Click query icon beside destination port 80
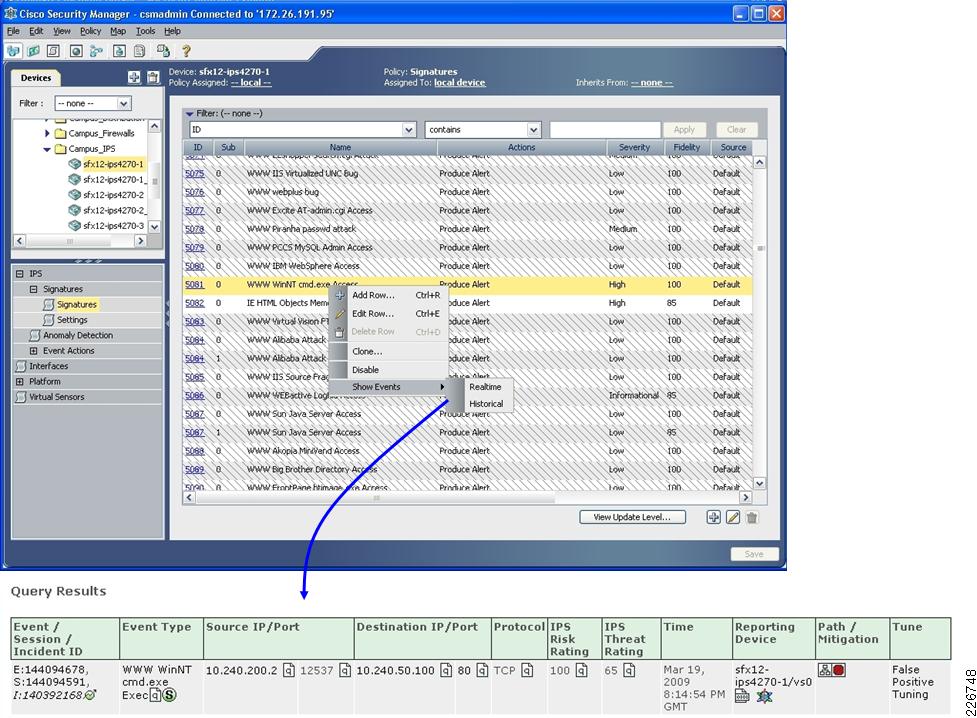This screenshot has width=977, height=718. pyautogui.click(x=482, y=671)
